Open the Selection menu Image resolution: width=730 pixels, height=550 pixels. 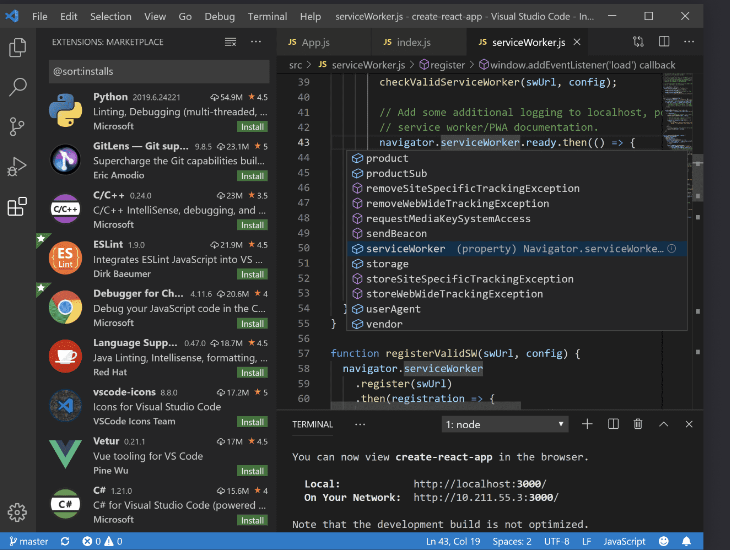pyautogui.click(x=111, y=16)
